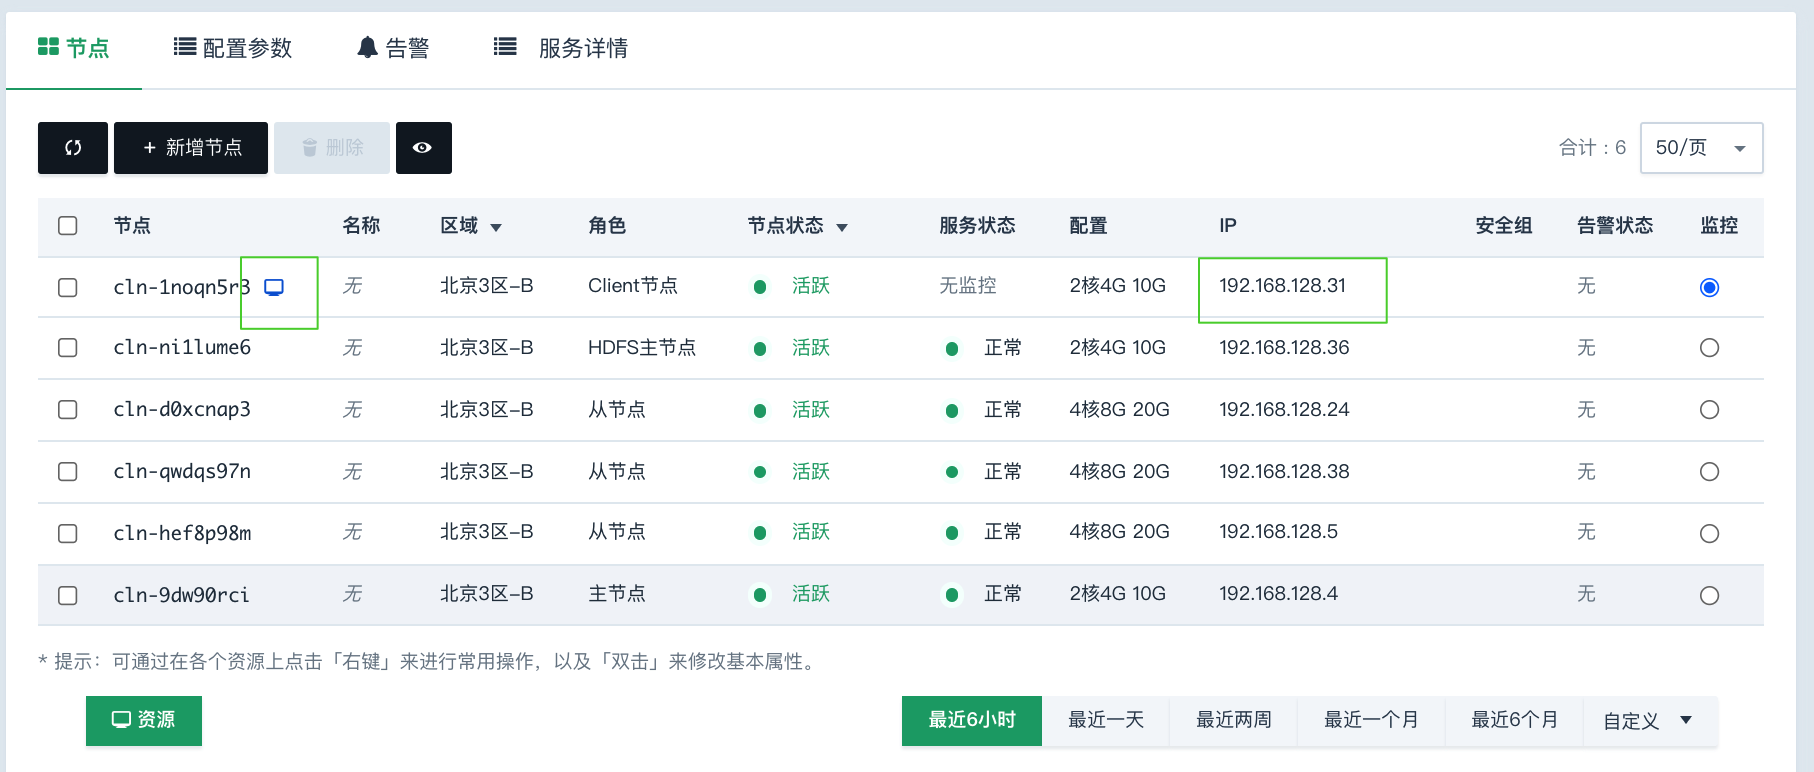This screenshot has height=772, width=1814.
Task: Click IP address 192.168.128.36
Action: click(1284, 348)
